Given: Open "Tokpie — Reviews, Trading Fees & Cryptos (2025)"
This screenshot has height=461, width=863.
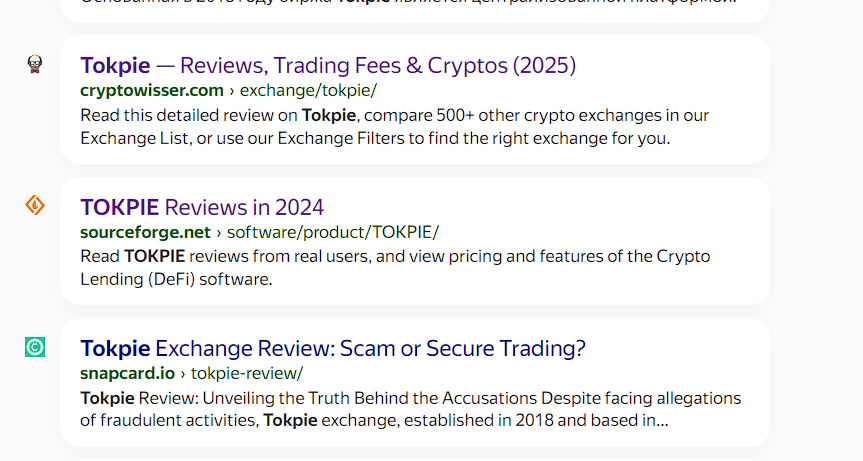Looking at the screenshot, I should pyautogui.click(x=328, y=66).
